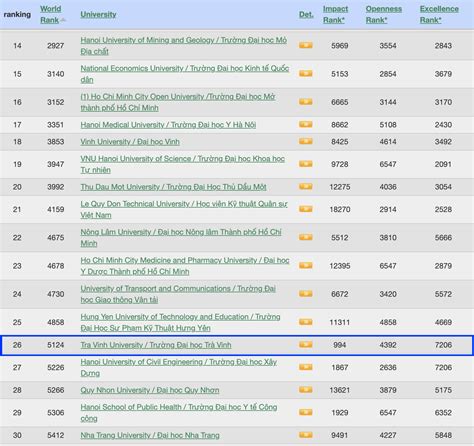This screenshot has height=446, width=474.
Task: Open Hung Yen University of Technology and Education link
Action: tap(180, 322)
